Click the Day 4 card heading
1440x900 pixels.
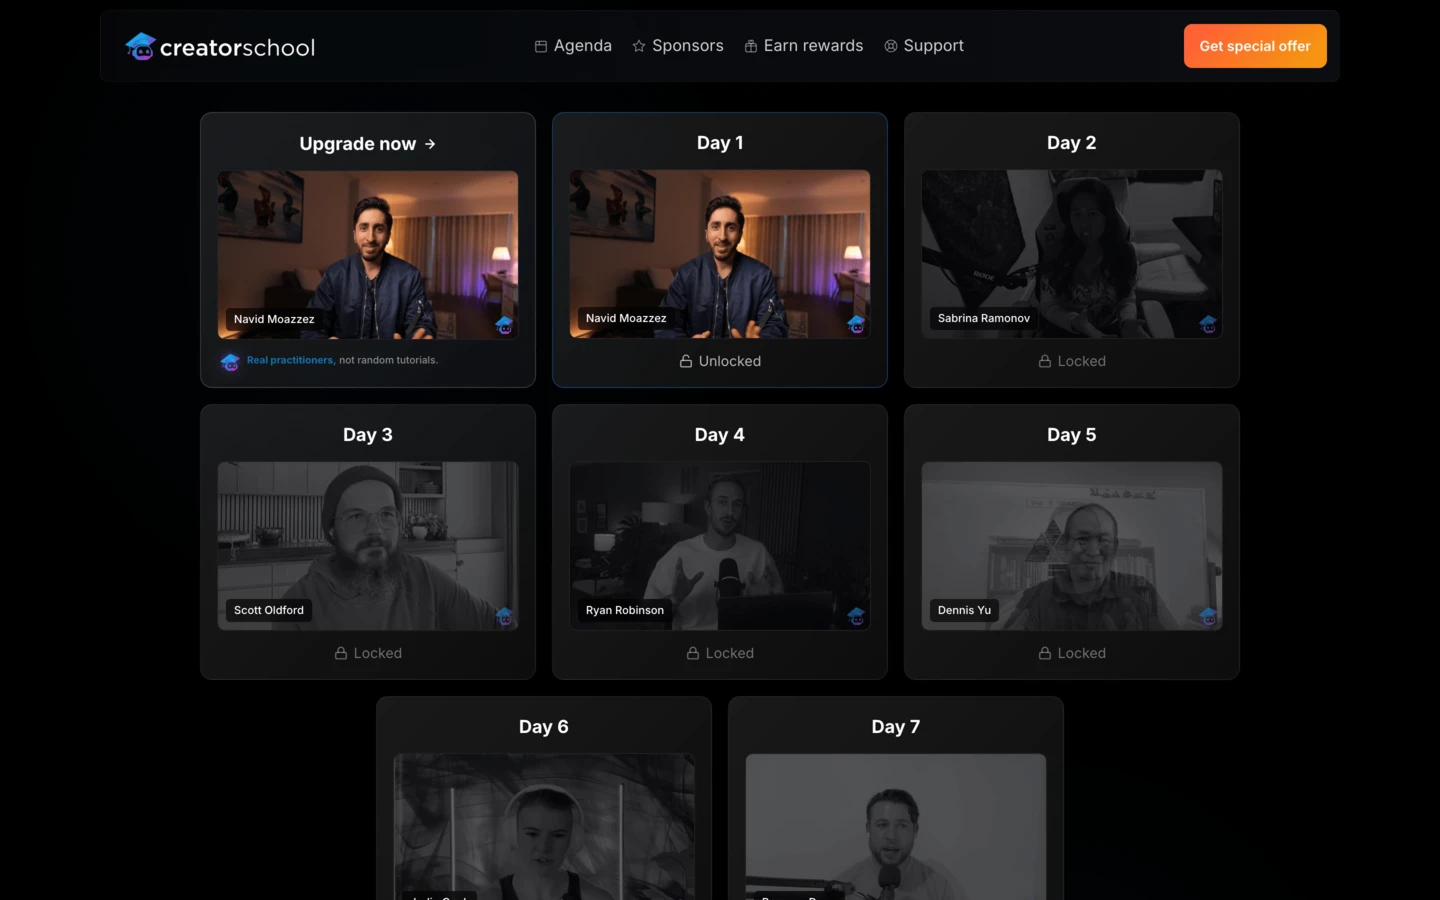point(720,435)
